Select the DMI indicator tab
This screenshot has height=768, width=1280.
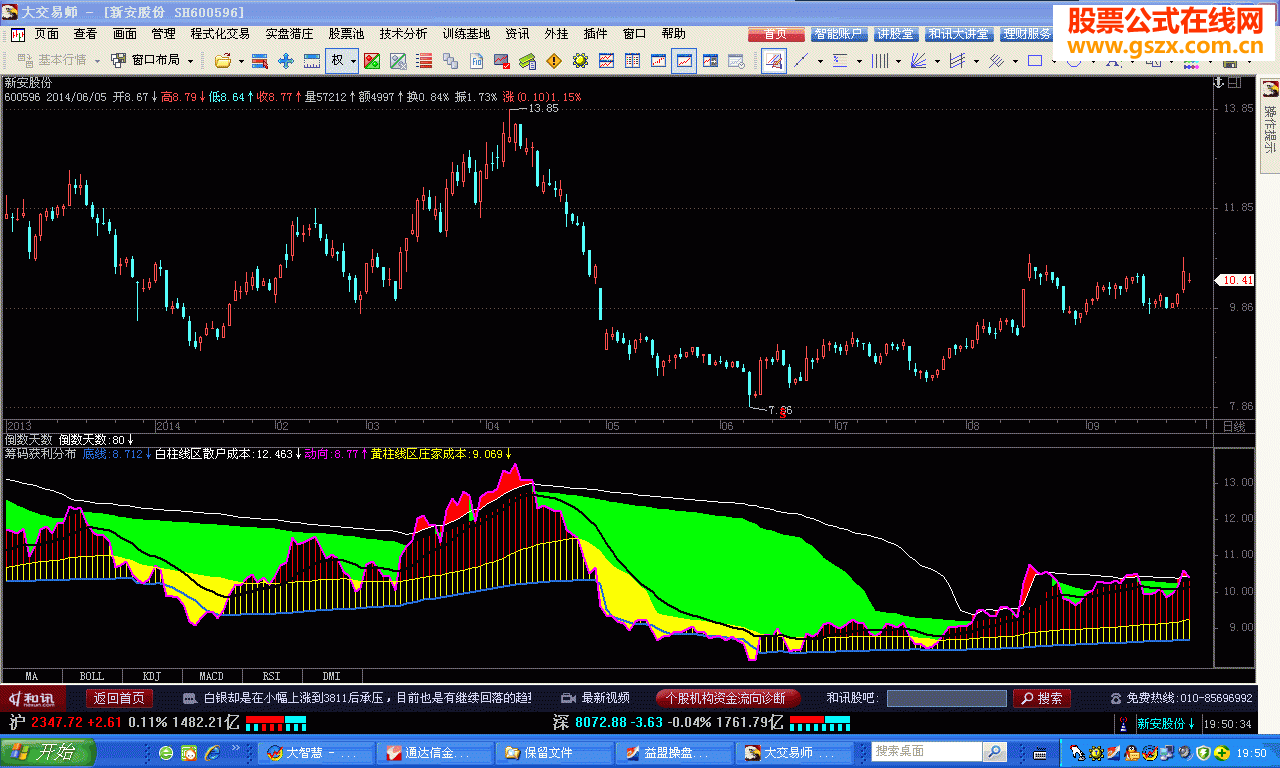332,676
